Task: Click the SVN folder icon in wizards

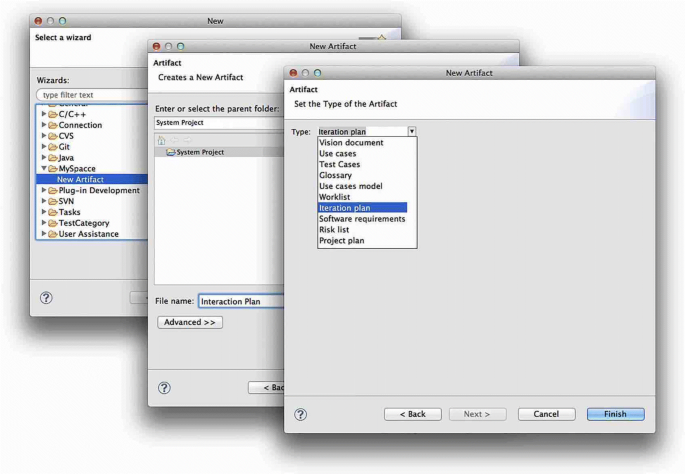Action: 52,201
